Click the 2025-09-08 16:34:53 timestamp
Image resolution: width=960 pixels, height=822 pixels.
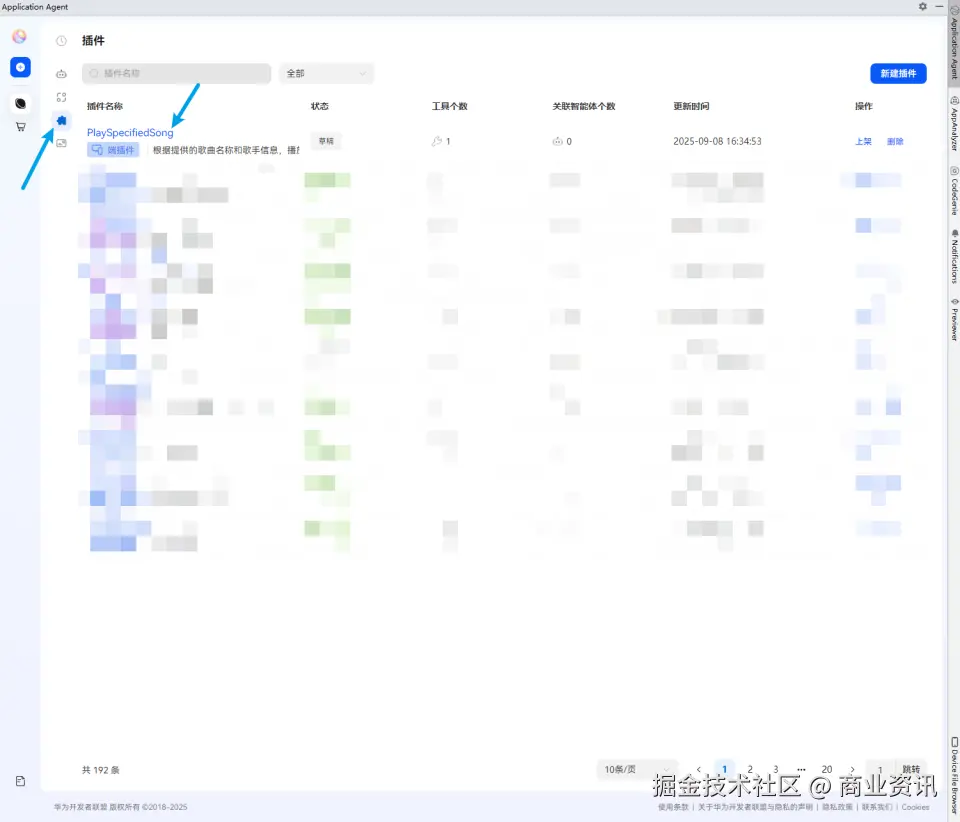(x=717, y=141)
